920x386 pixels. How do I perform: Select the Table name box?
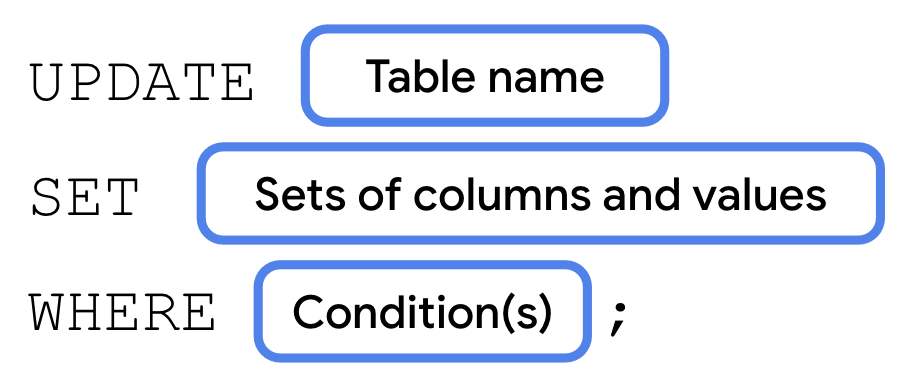coord(485,75)
